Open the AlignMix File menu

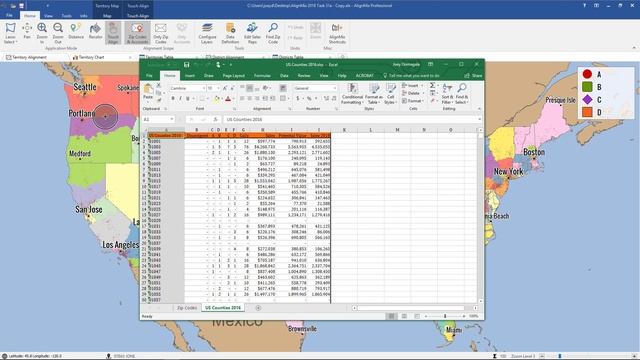[x=9, y=16]
